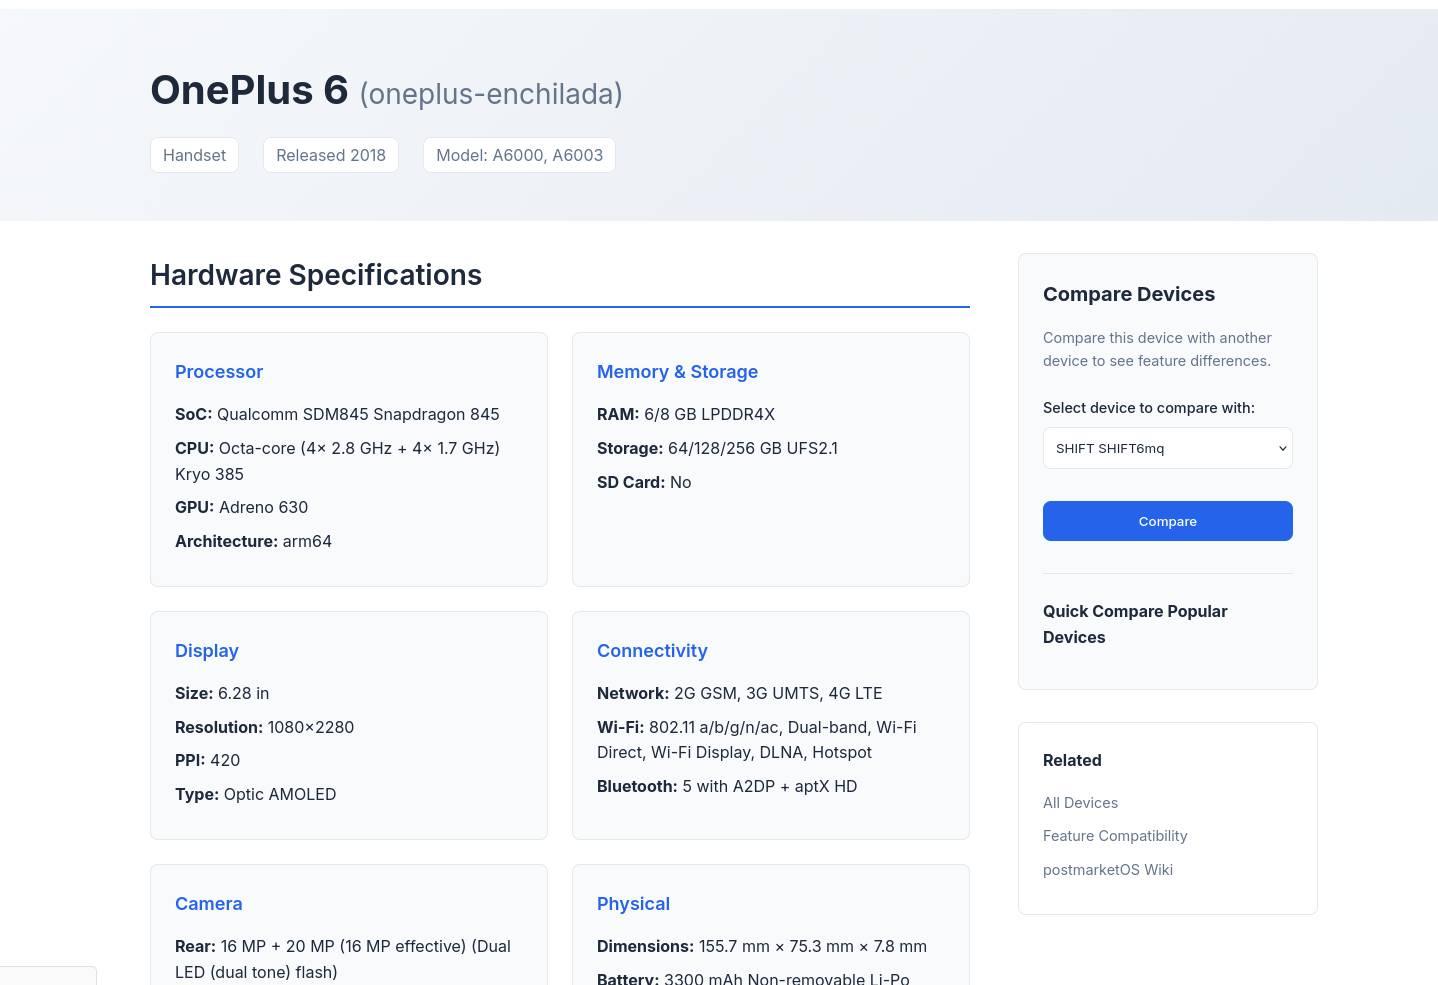
Task: Select the Wi-Fi 802.11 a/b/g/n/ac description
Action: (757, 740)
